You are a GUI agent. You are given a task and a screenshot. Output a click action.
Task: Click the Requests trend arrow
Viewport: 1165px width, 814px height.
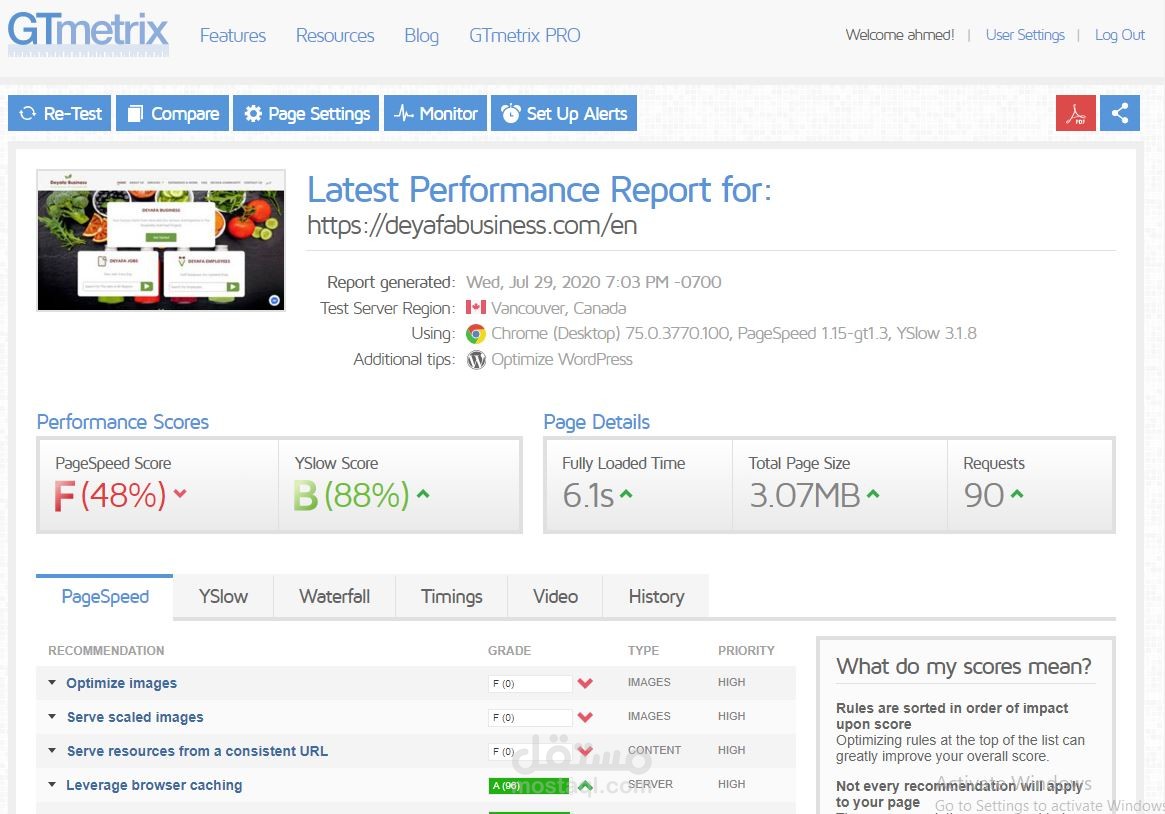tap(1016, 493)
